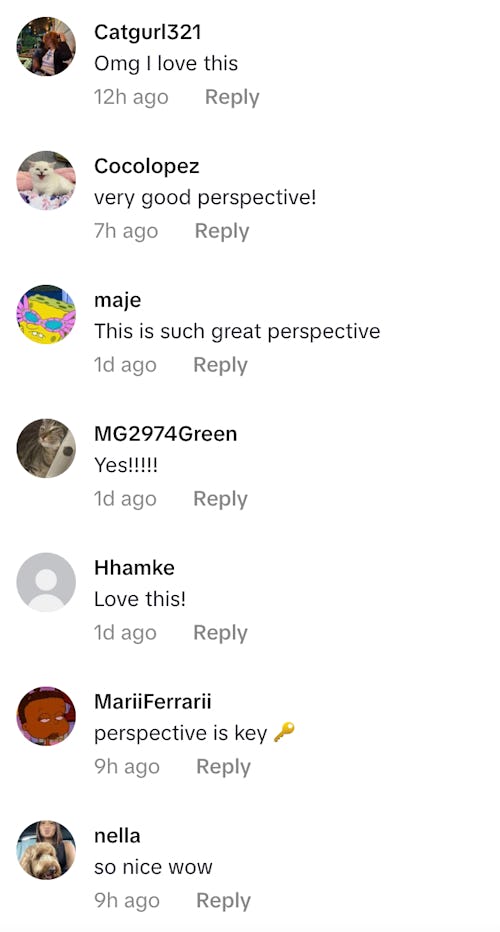Tap MariiFerrarii's cartoon avatar
500x932 pixels.
click(x=46, y=716)
